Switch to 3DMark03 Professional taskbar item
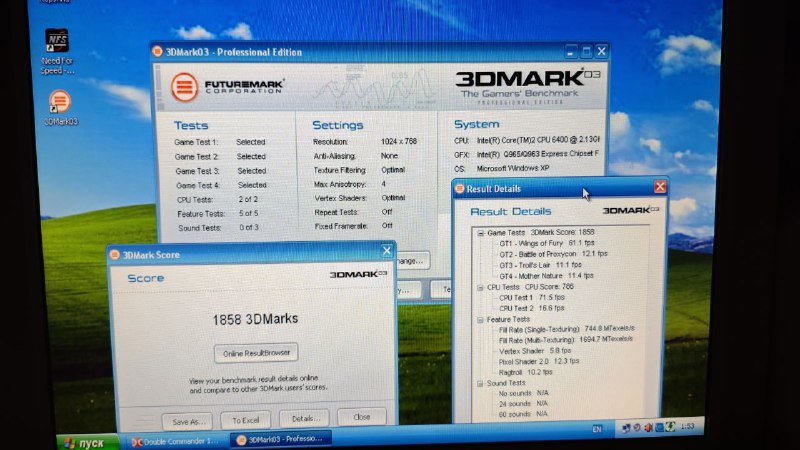Image resolution: width=800 pixels, height=450 pixels. tap(281, 439)
